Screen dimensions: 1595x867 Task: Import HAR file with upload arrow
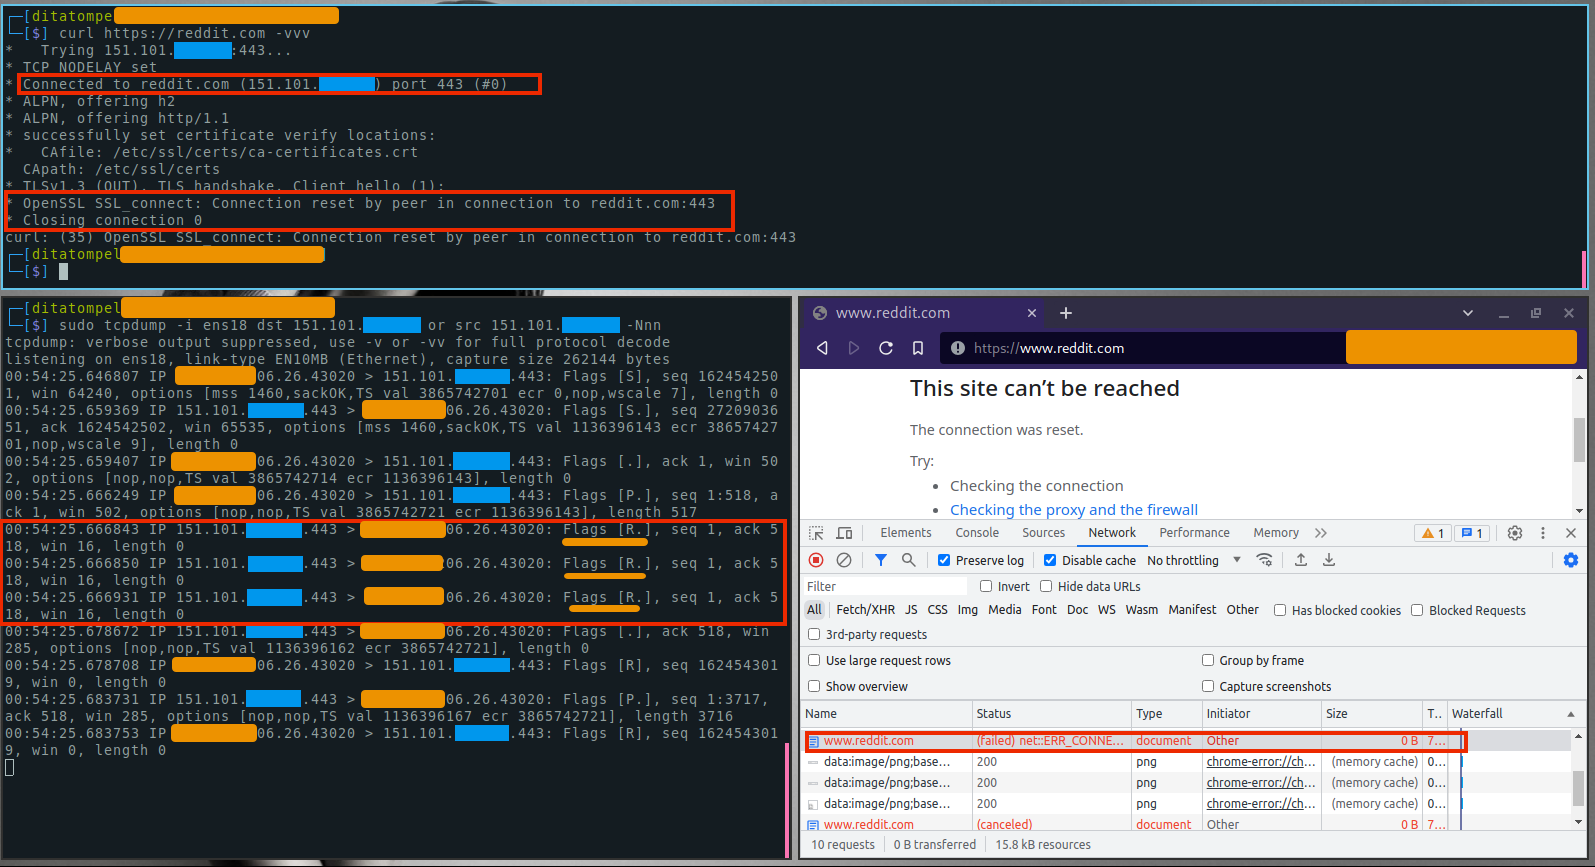(x=1301, y=560)
